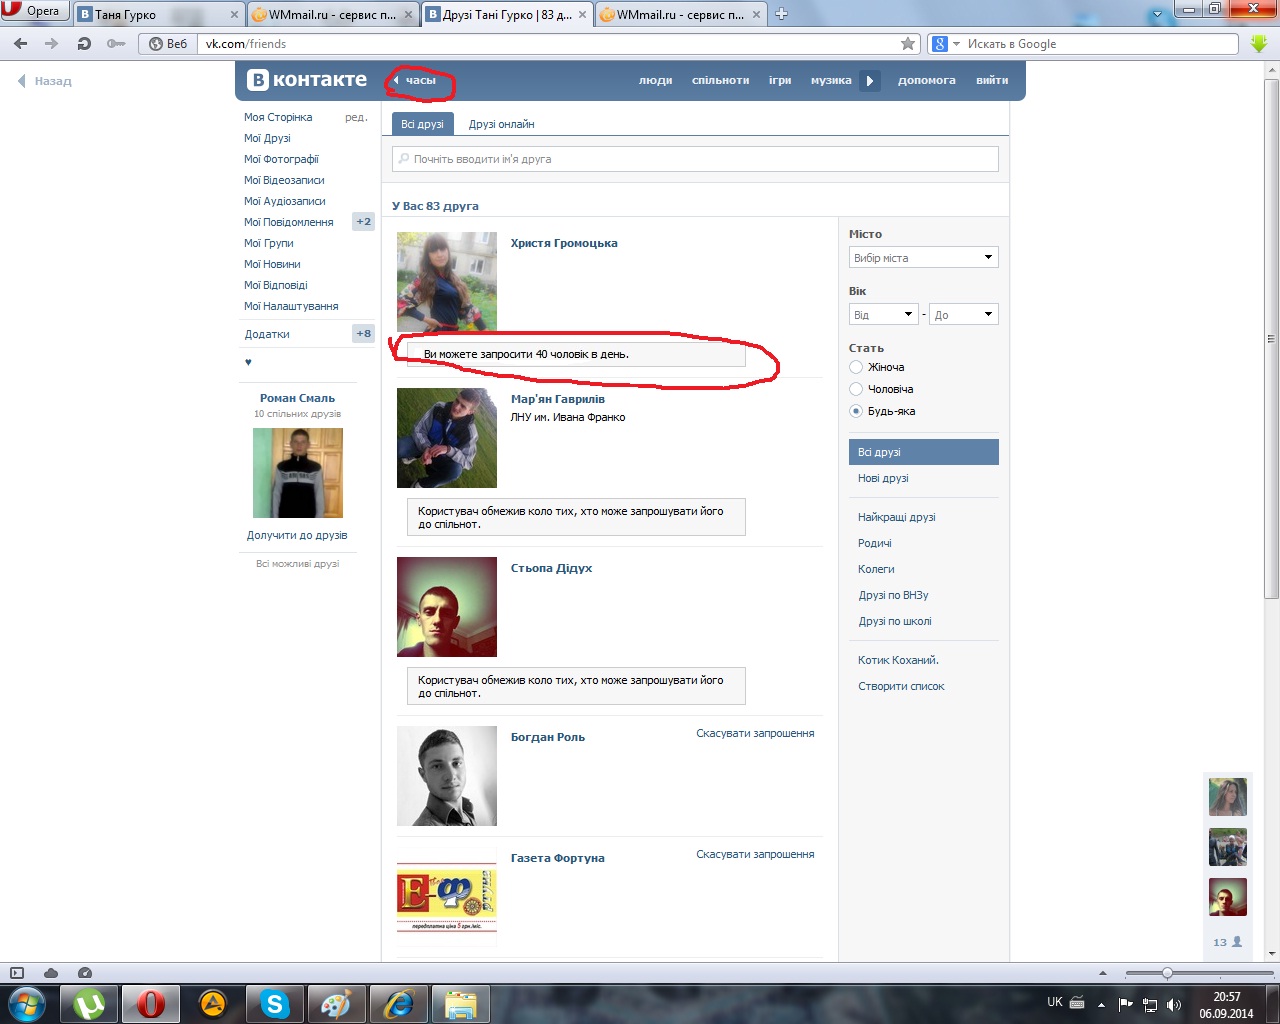This screenshot has height=1024, width=1280.
Task: Open Windows Explorer from the taskbar
Action: click(460, 1003)
